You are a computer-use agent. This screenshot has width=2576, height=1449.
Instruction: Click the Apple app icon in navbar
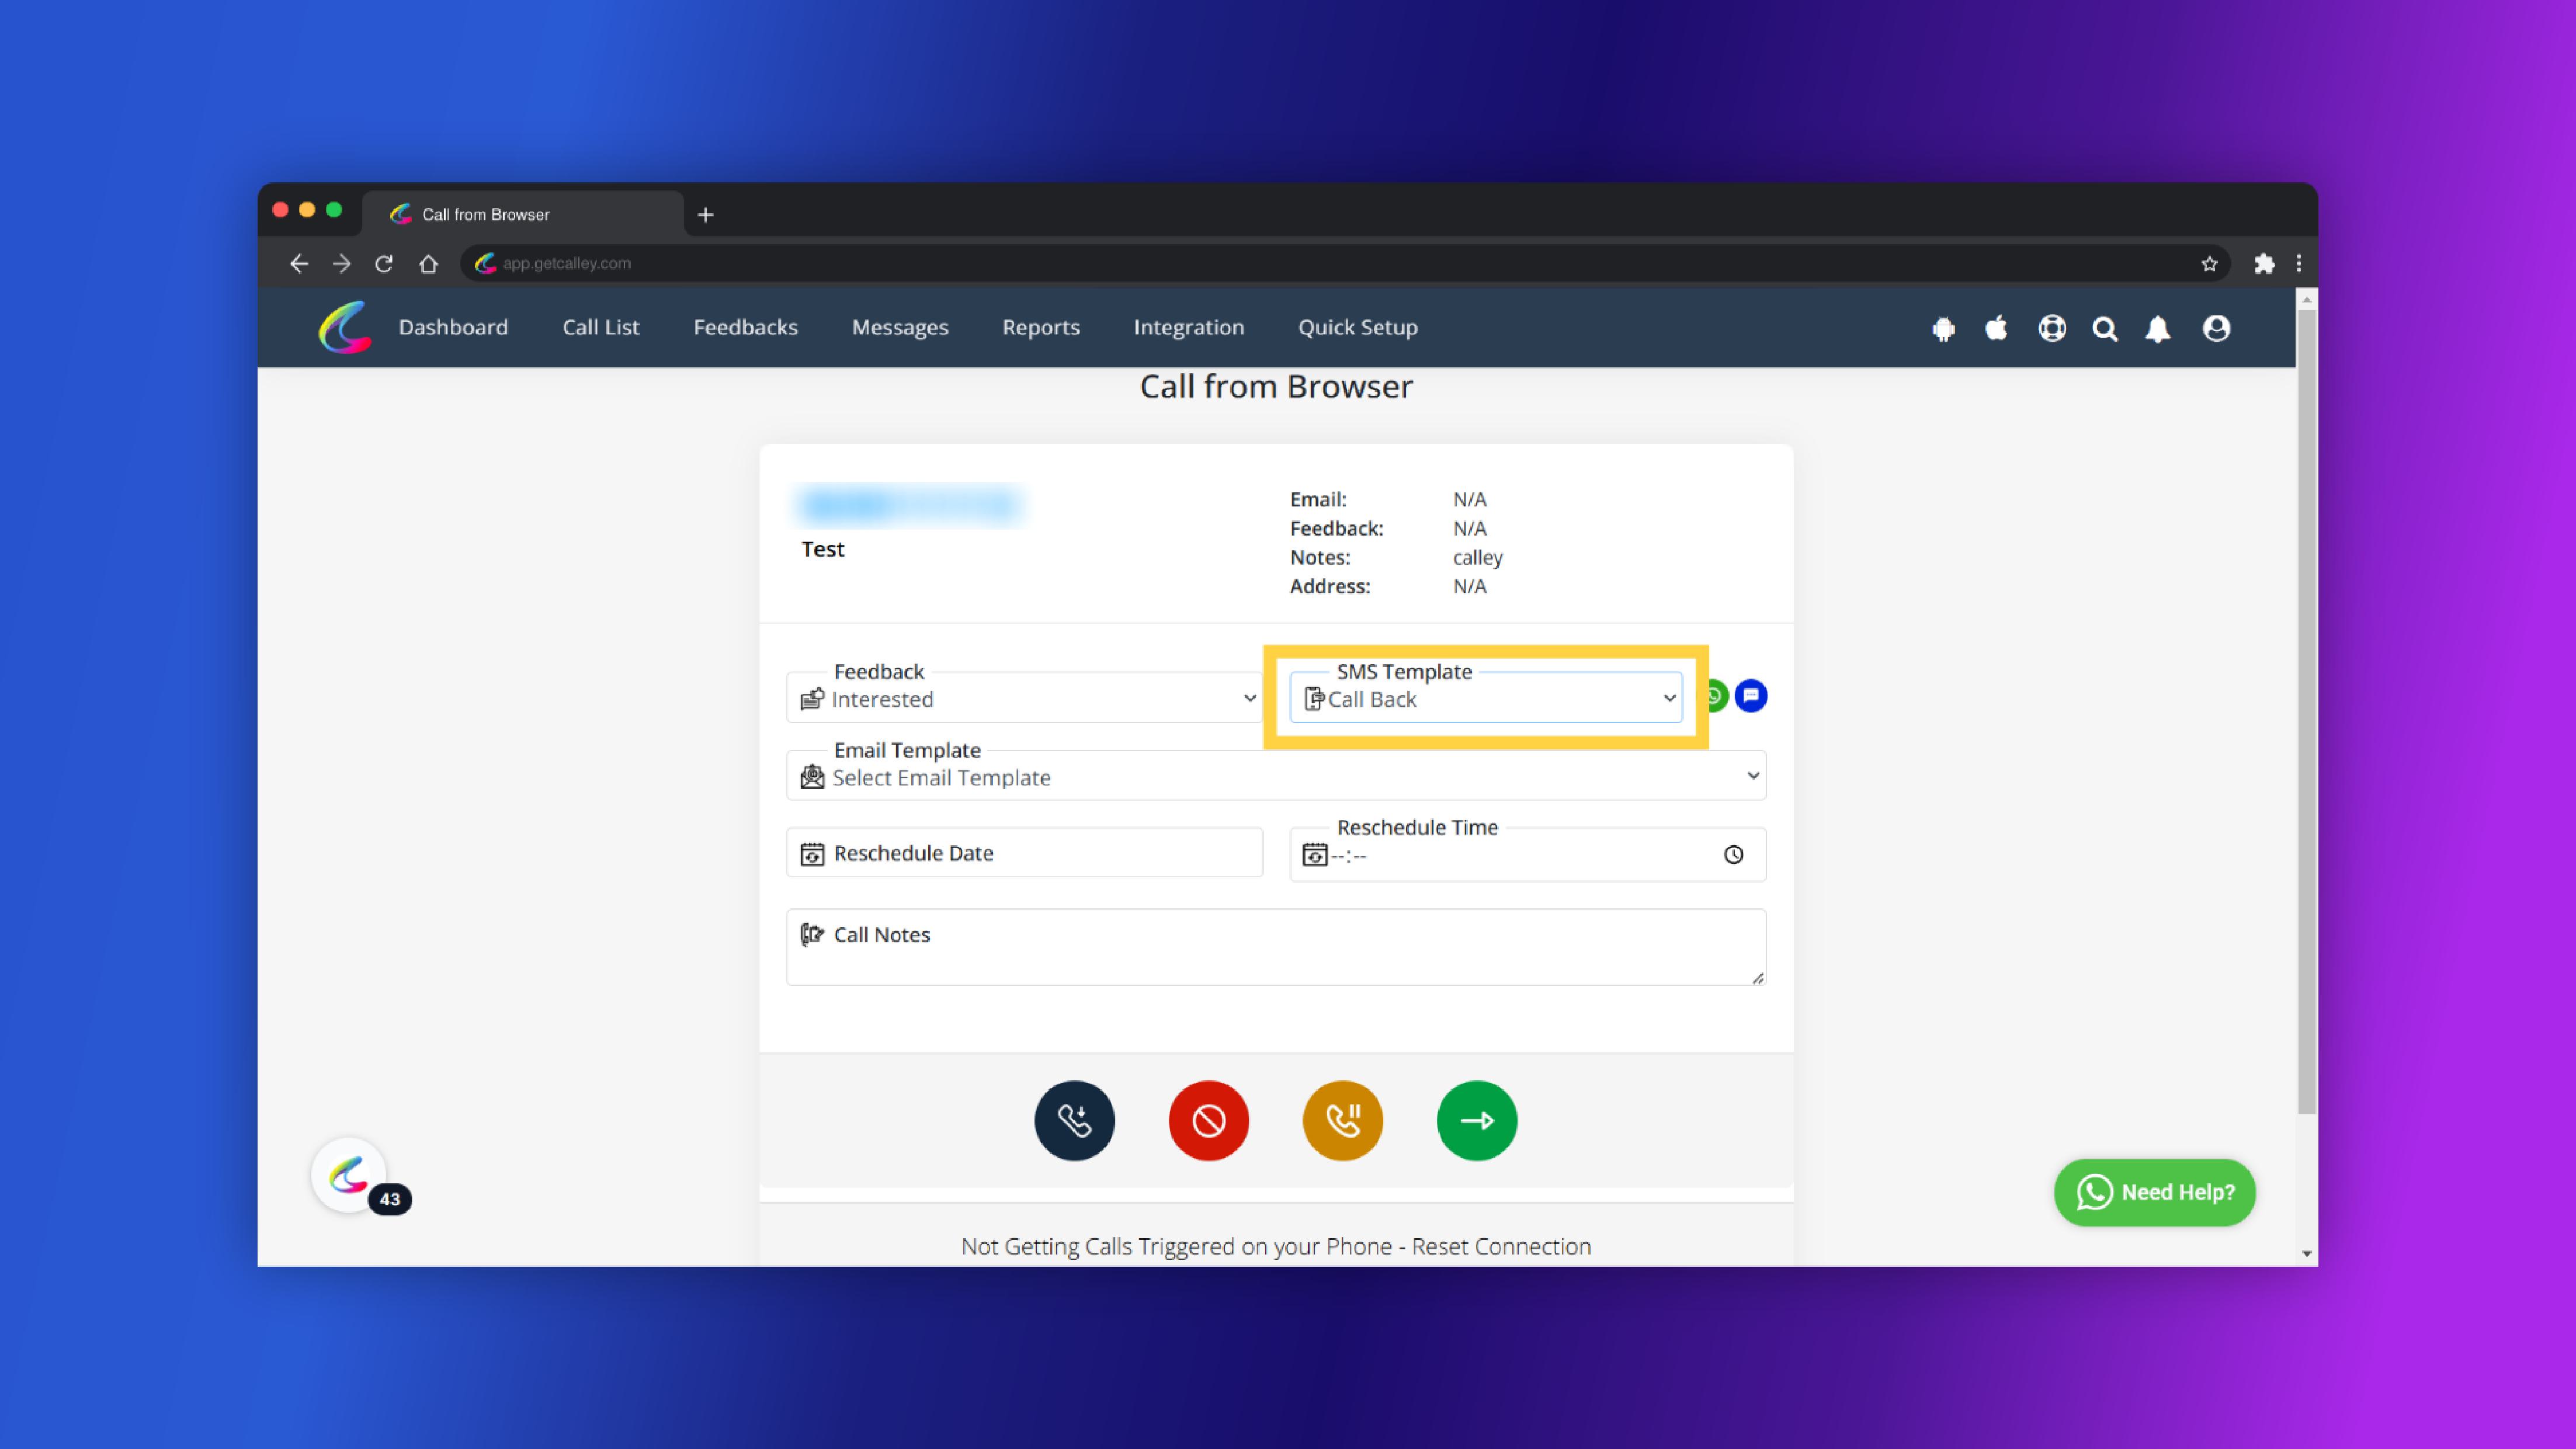click(x=1996, y=329)
